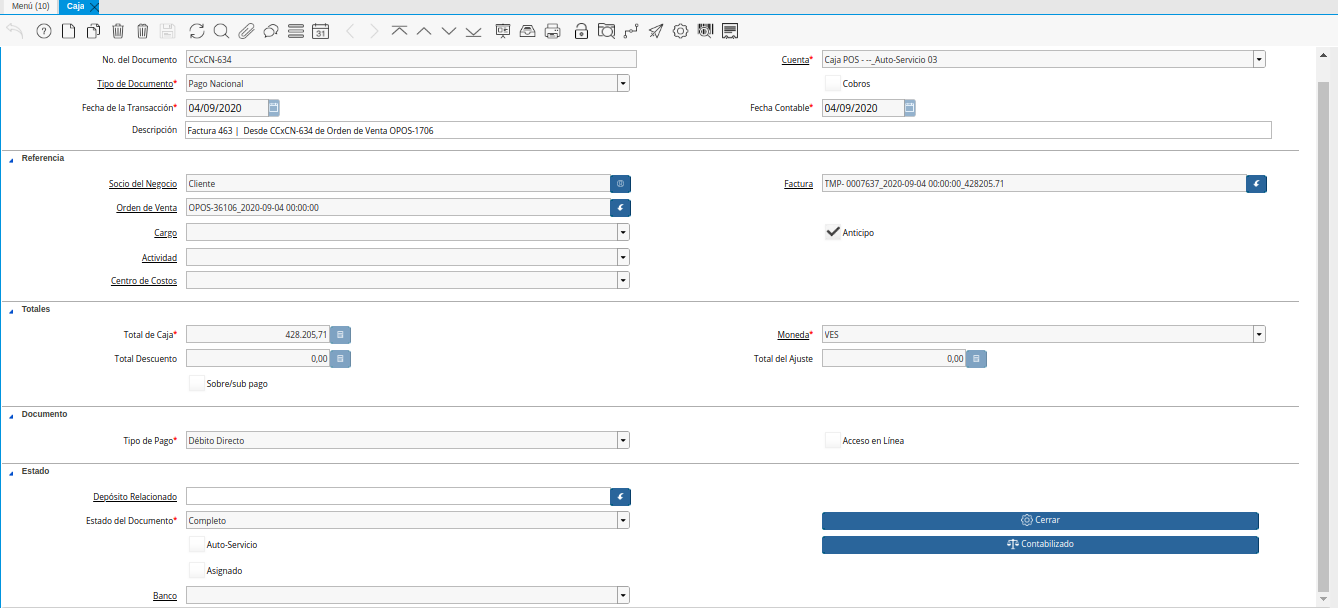The image size is (1338, 608).
Task: Click the Refresh icon in the toolbar
Action: click(196, 31)
